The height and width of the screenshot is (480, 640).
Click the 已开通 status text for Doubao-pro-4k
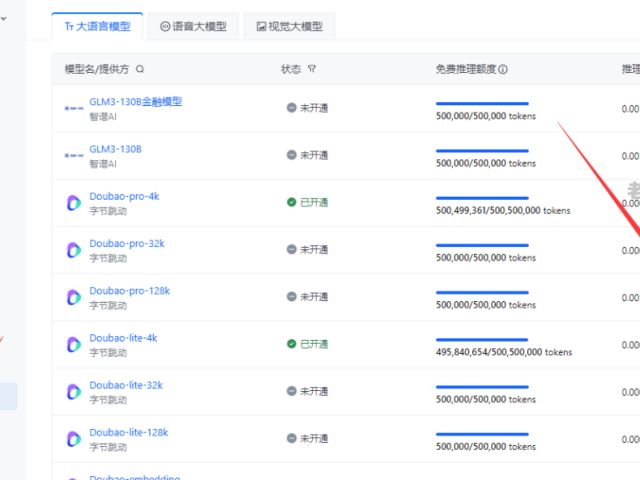click(314, 202)
